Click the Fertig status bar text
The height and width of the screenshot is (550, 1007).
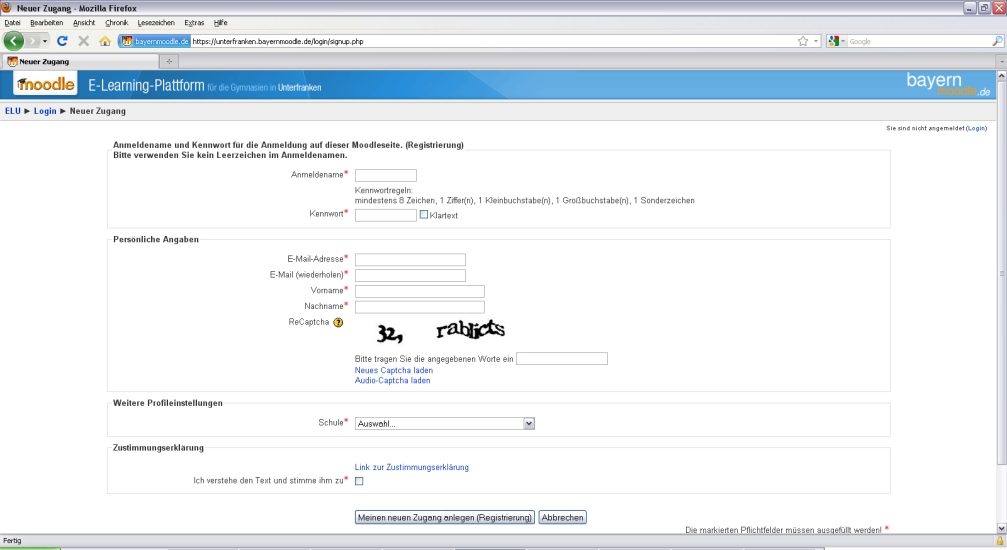coord(12,541)
